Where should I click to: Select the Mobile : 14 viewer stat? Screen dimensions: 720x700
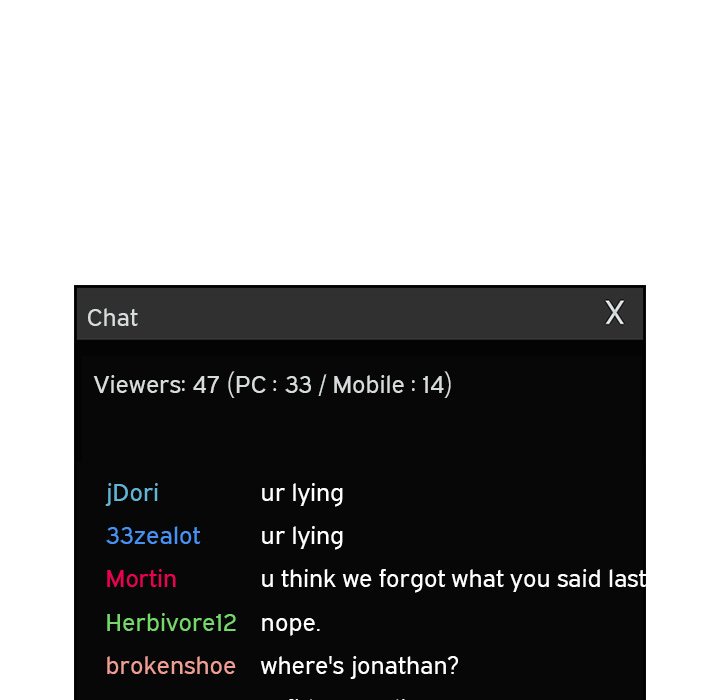[388, 384]
